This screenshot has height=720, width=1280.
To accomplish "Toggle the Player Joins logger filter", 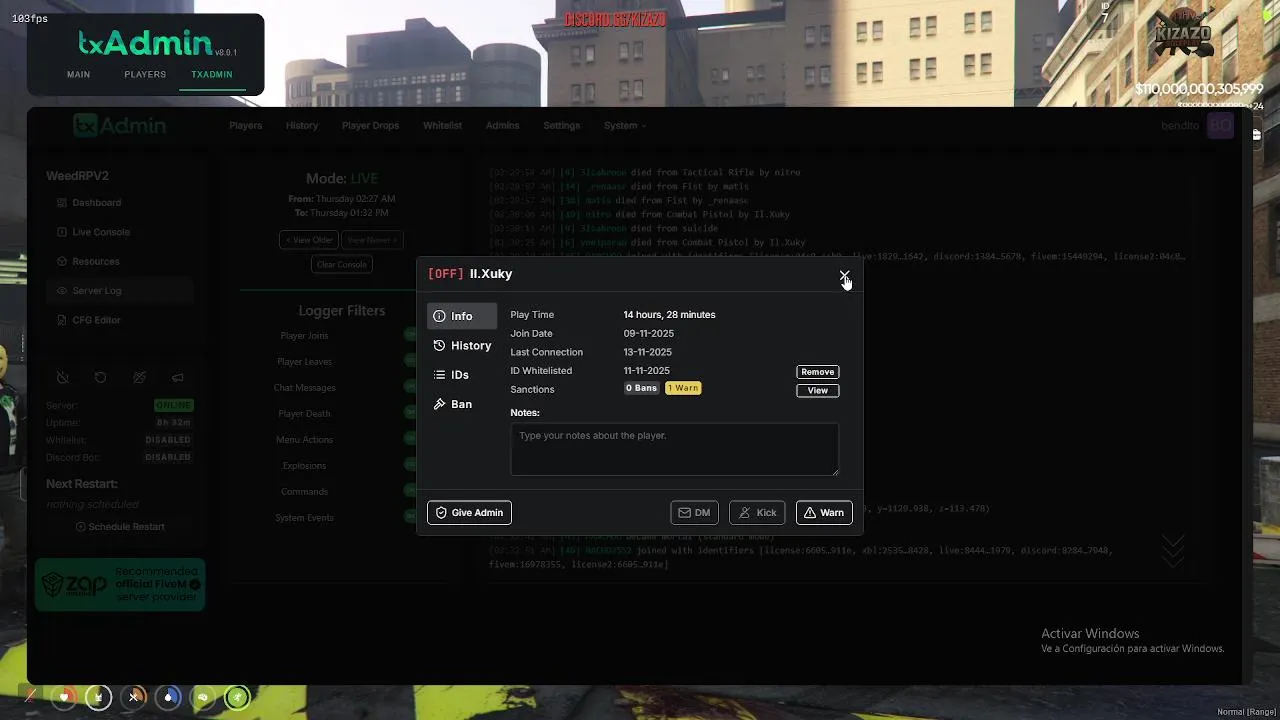I will coord(410,336).
